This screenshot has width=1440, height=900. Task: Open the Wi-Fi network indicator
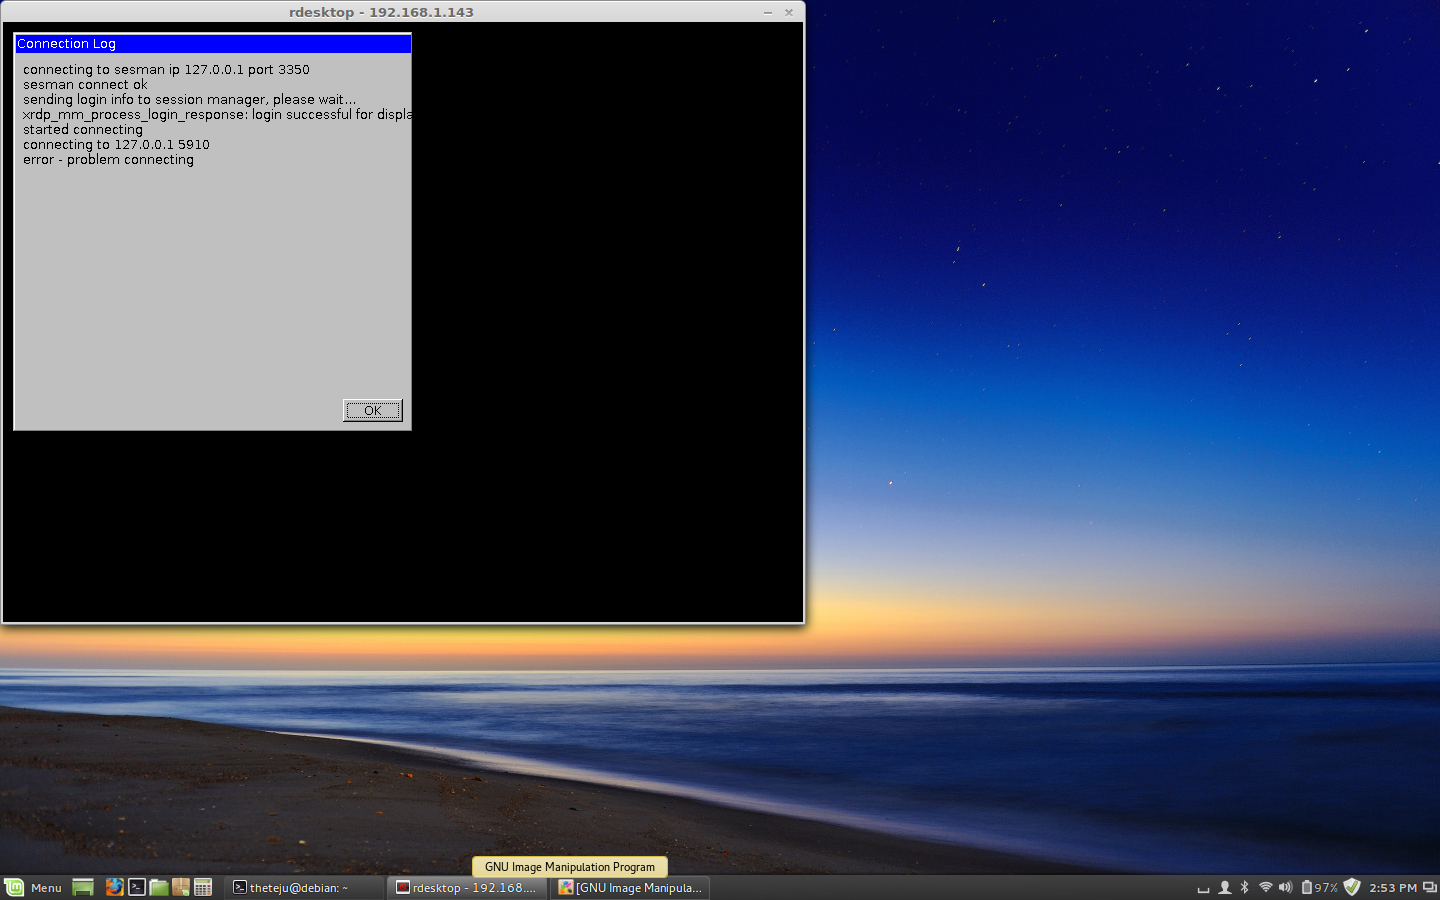pos(1266,887)
